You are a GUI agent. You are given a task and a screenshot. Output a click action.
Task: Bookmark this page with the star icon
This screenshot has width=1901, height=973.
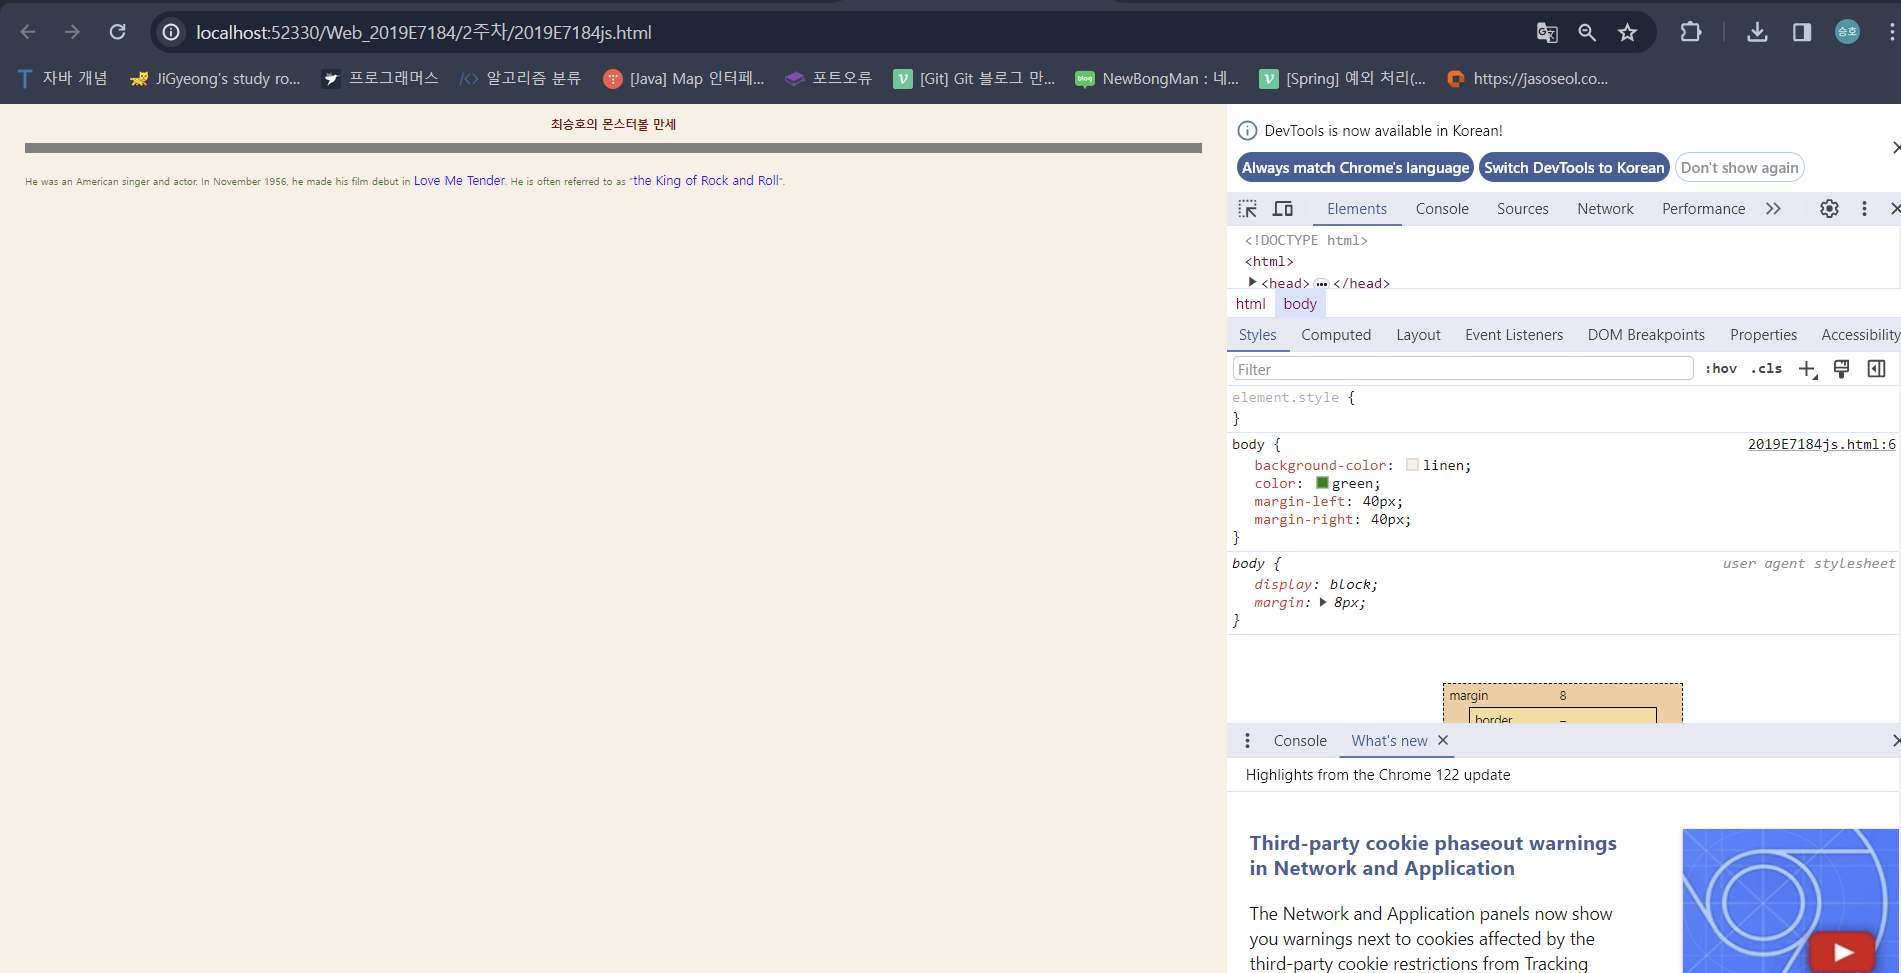pos(1628,32)
